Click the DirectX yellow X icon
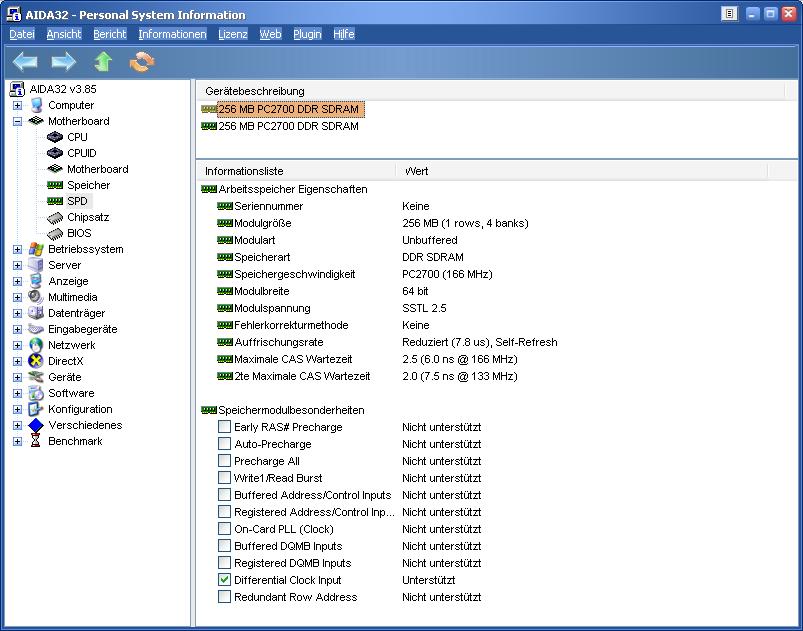The image size is (803, 631). click(x=36, y=361)
